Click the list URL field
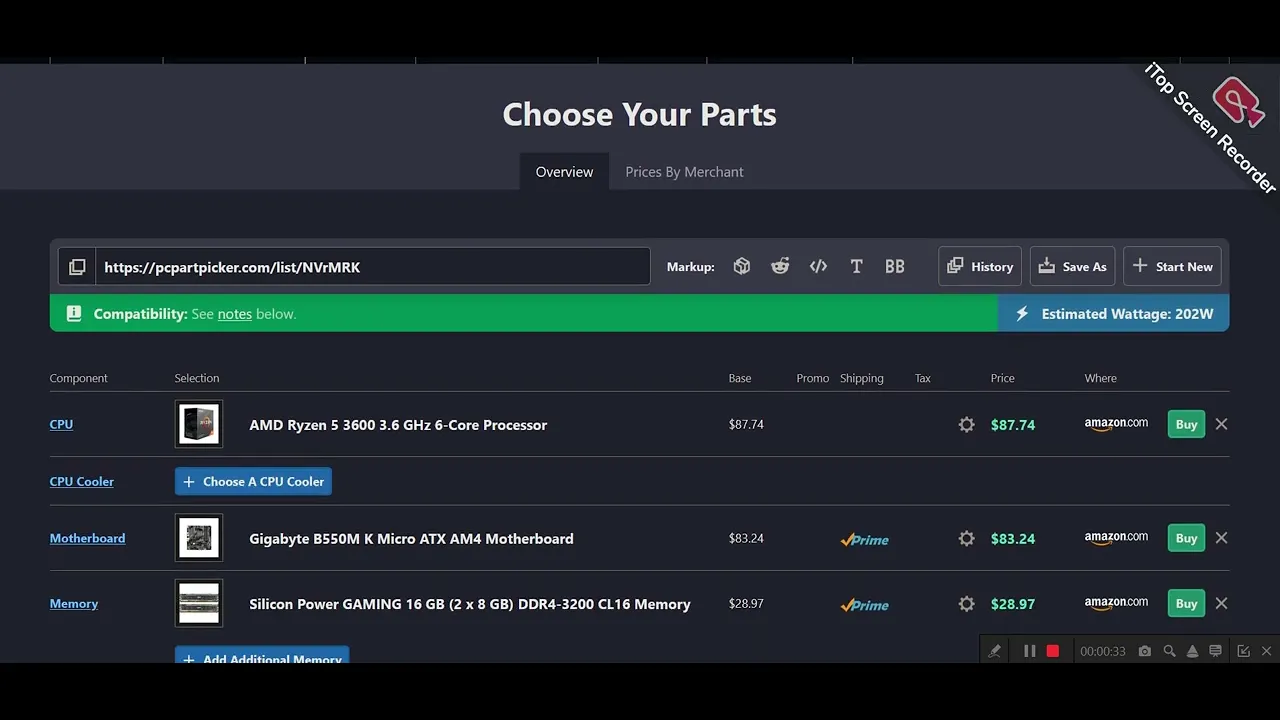 pyautogui.click(x=372, y=267)
